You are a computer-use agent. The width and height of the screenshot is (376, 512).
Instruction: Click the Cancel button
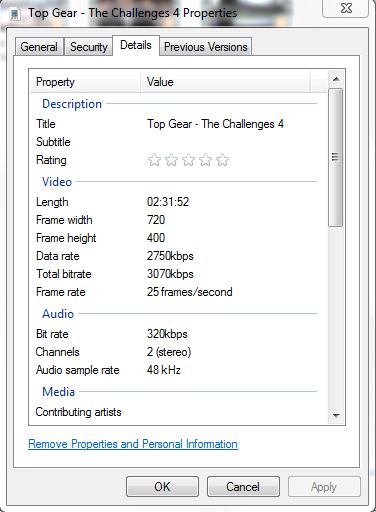(243, 487)
